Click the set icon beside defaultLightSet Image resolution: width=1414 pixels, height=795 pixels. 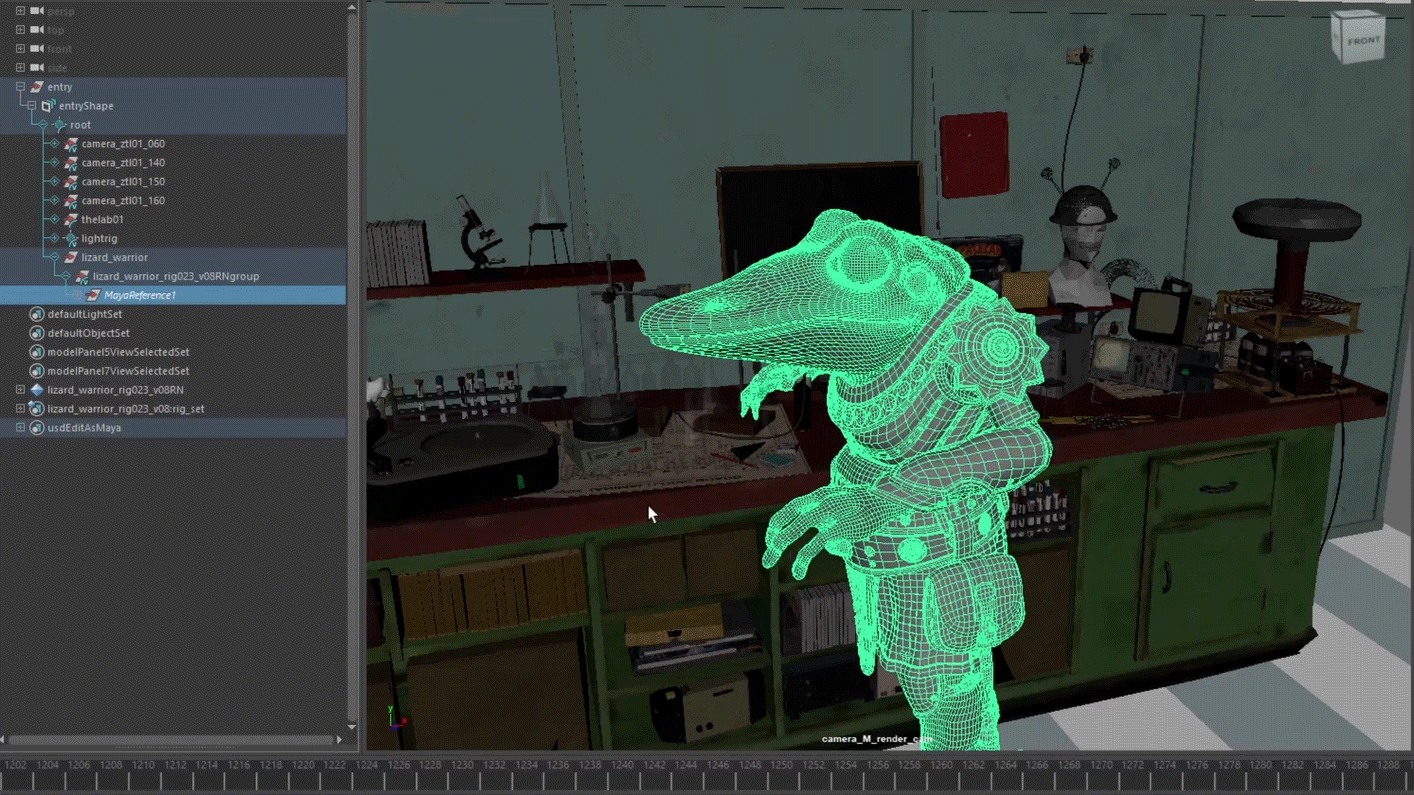(36, 314)
